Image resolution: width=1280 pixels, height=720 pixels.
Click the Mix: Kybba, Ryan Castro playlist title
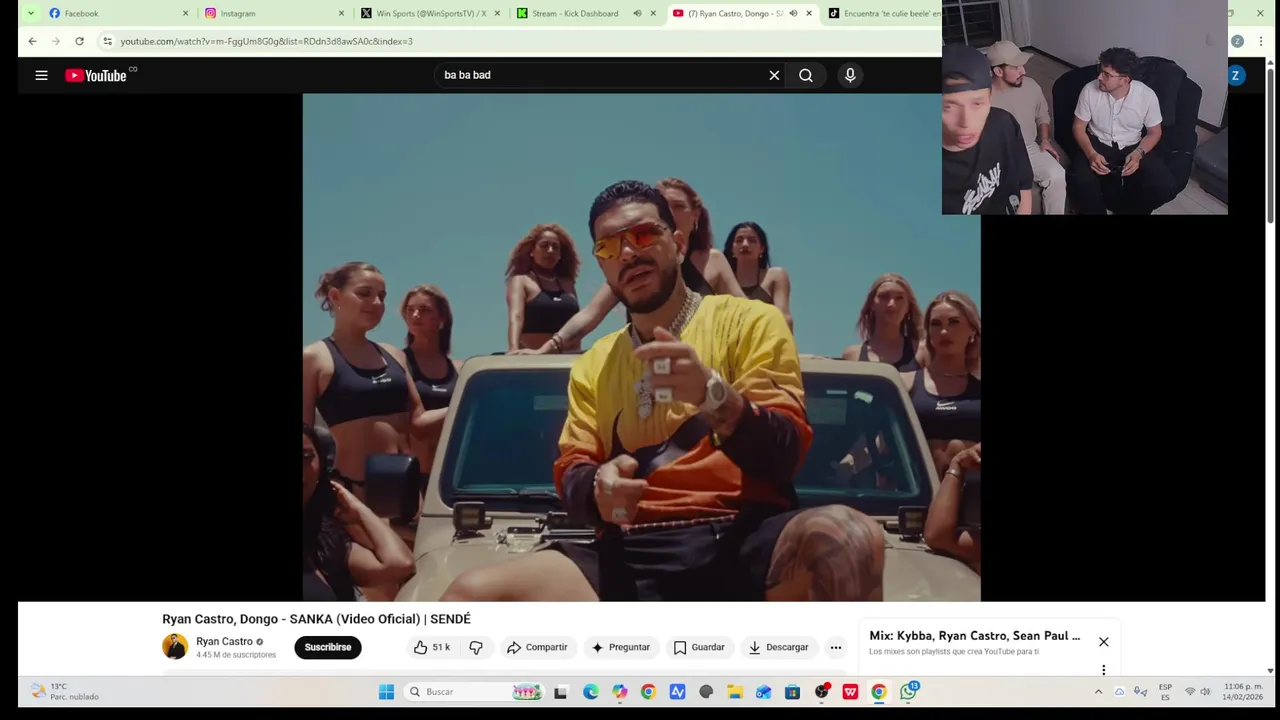975,636
